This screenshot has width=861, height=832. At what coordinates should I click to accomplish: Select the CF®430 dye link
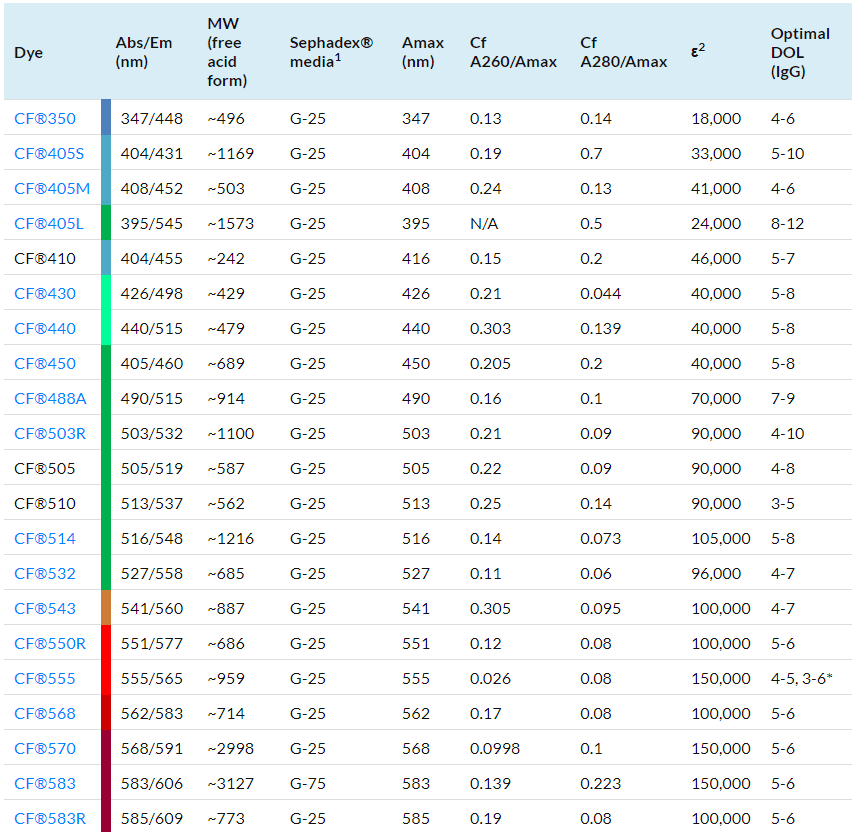(45, 293)
